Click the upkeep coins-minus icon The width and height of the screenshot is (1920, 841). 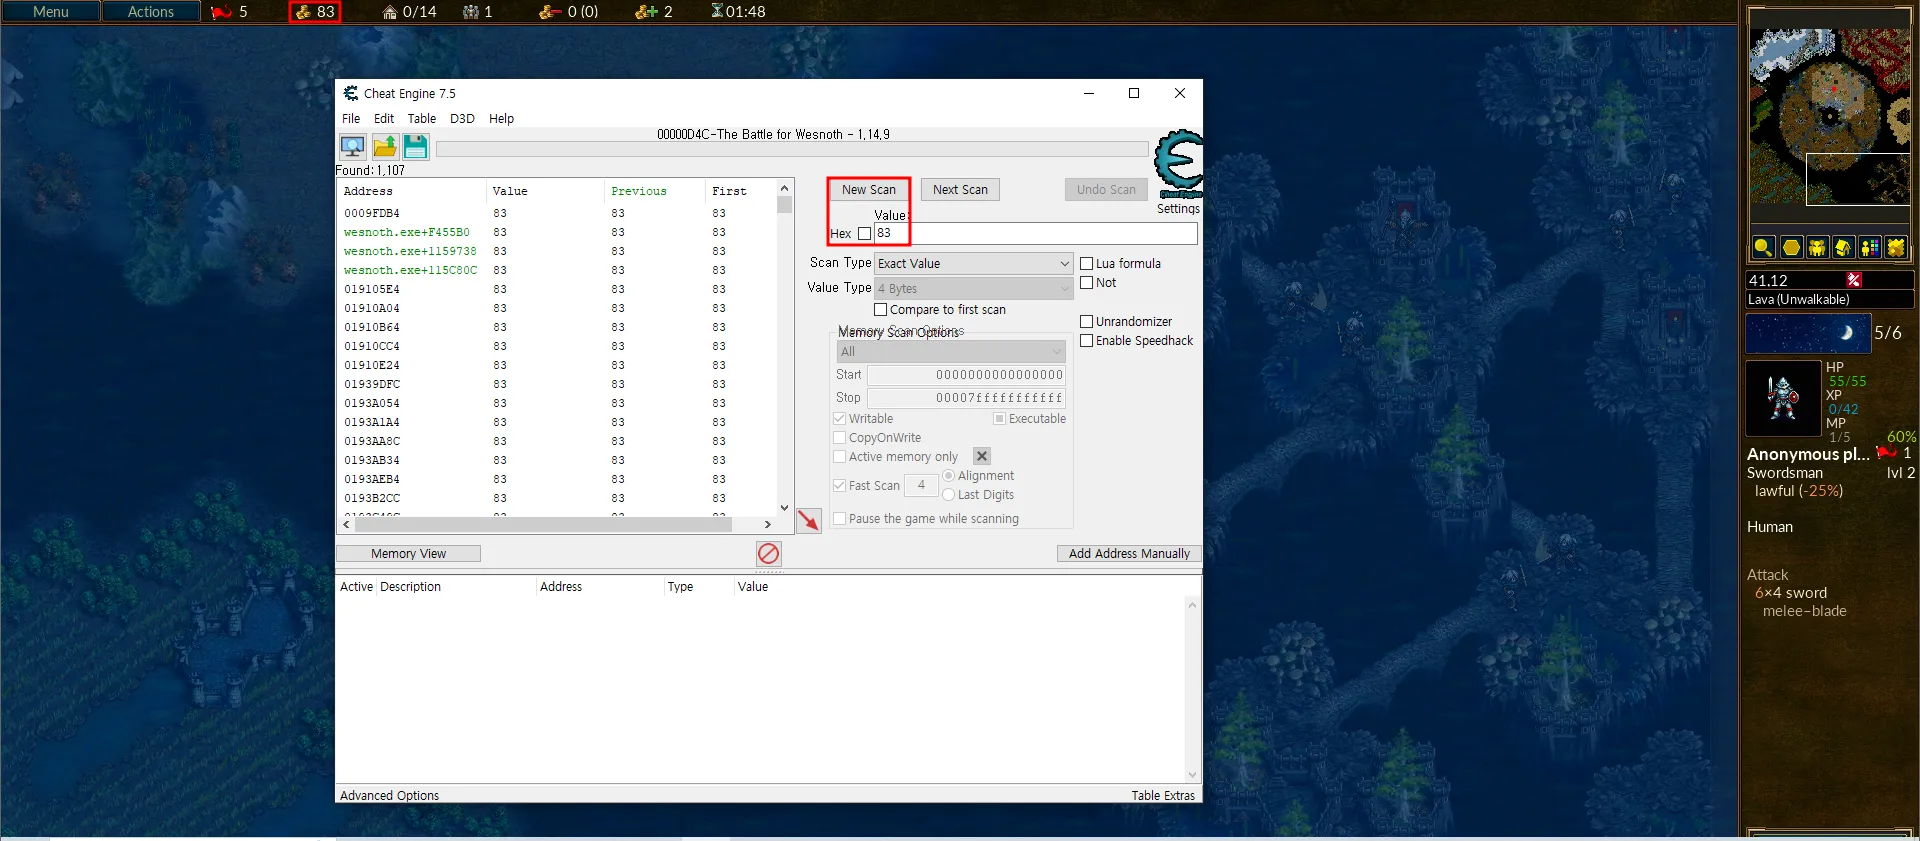(x=550, y=12)
